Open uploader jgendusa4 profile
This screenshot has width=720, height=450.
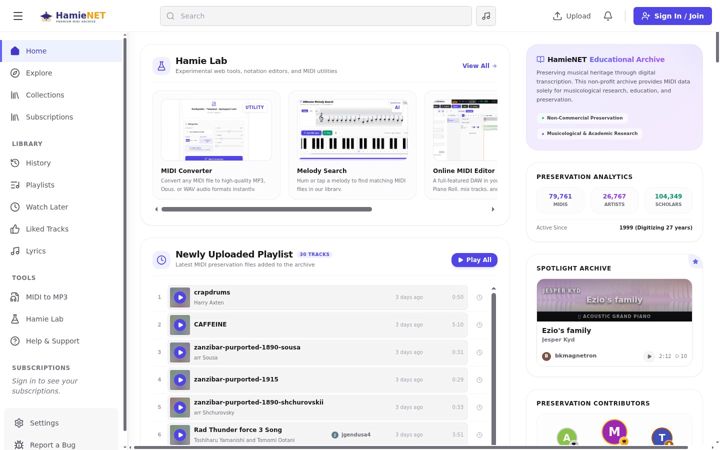click(351, 435)
